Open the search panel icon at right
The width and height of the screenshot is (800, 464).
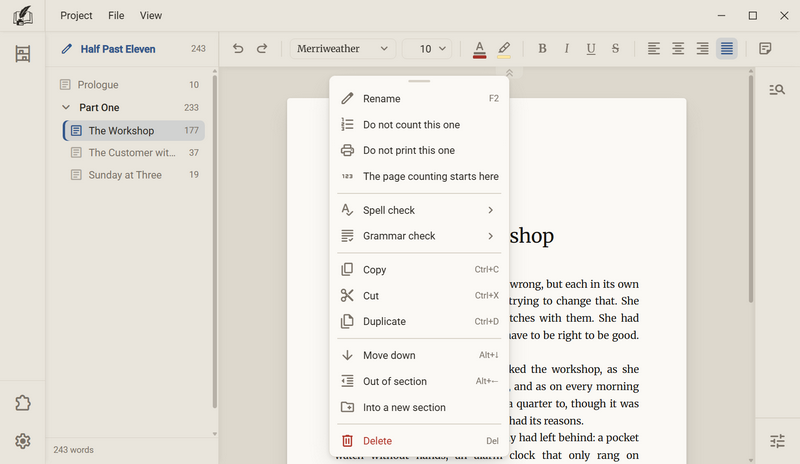click(x=777, y=90)
